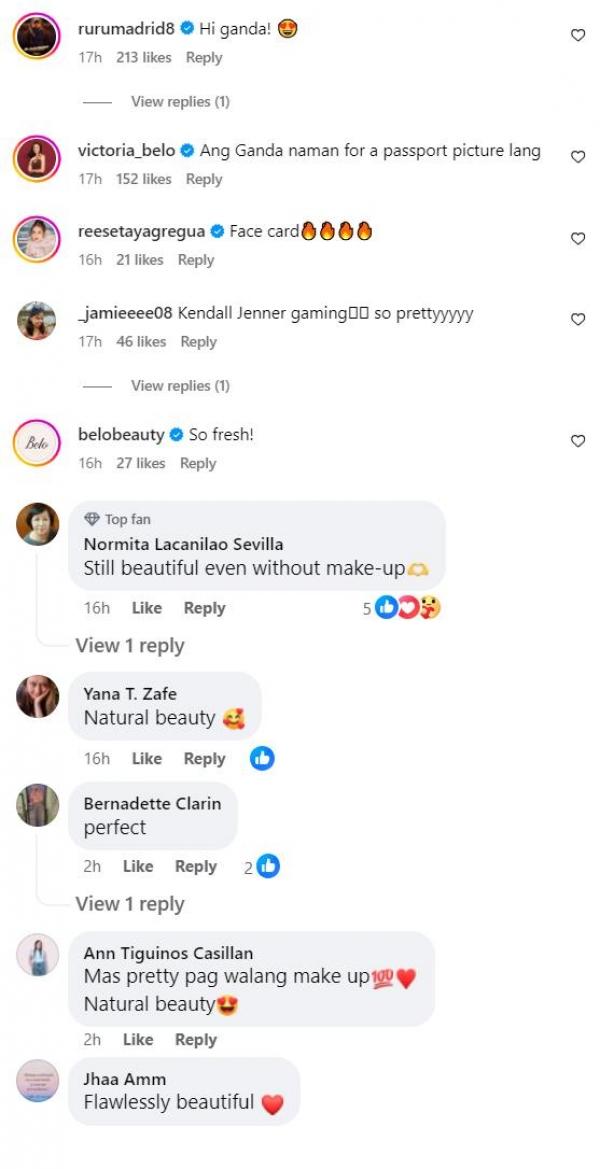
Task: Open Normita Lacanilao Sevilla's profile photo
Action: click(37, 523)
